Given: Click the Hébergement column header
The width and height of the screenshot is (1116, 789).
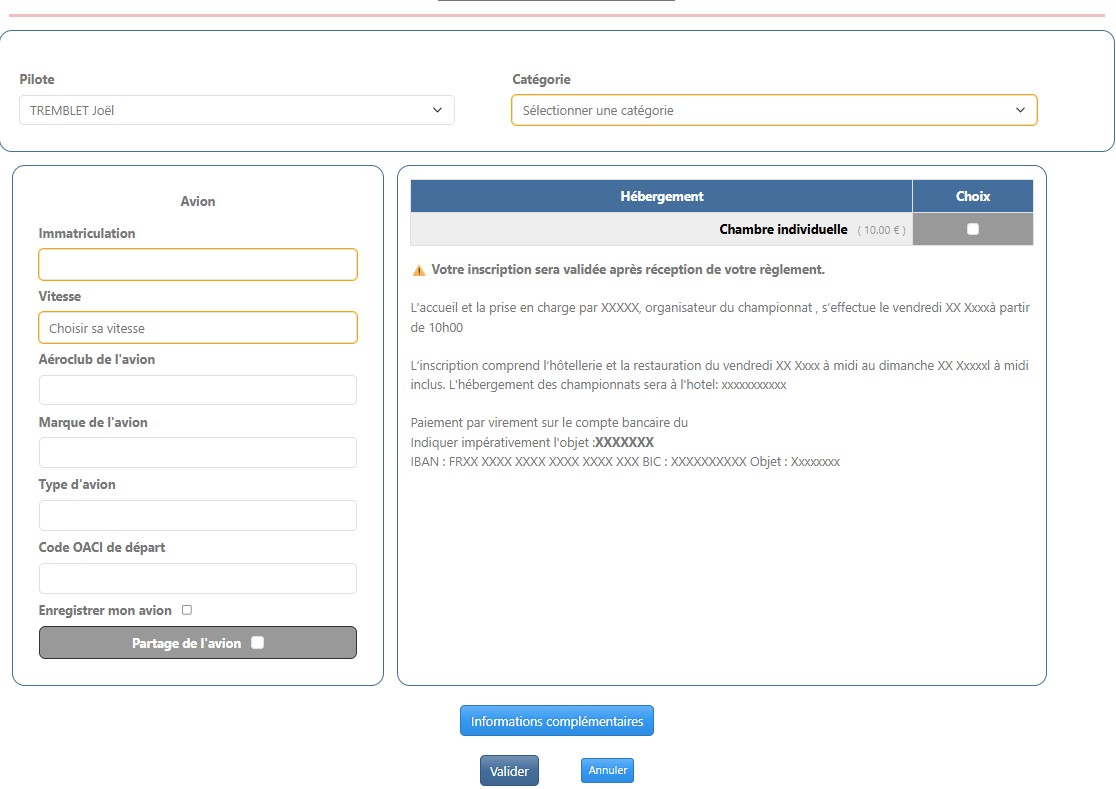Looking at the screenshot, I should (x=661, y=196).
